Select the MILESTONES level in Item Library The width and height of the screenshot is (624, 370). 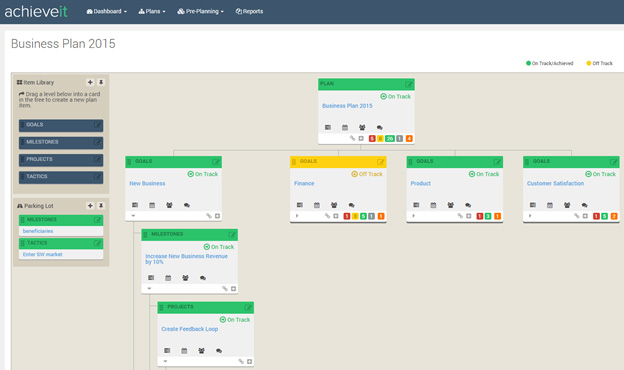pyautogui.click(x=61, y=142)
